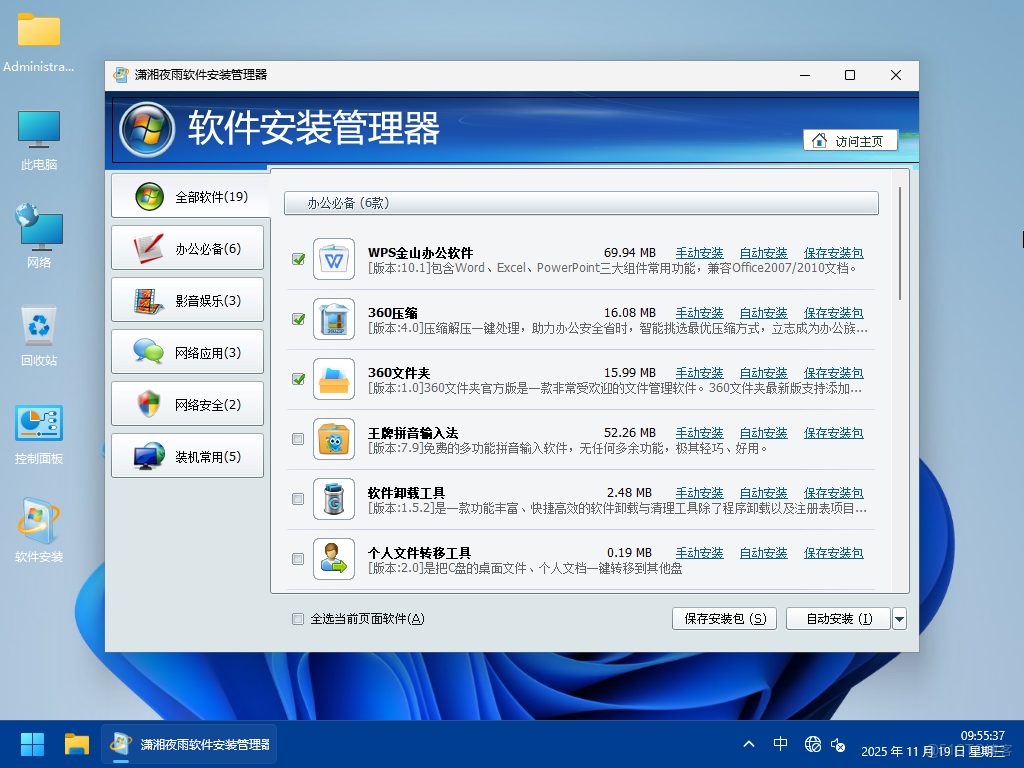The image size is (1024, 768).
Task: Select the 影音娱乐(3) category
Action: pyautogui.click(x=188, y=299)
